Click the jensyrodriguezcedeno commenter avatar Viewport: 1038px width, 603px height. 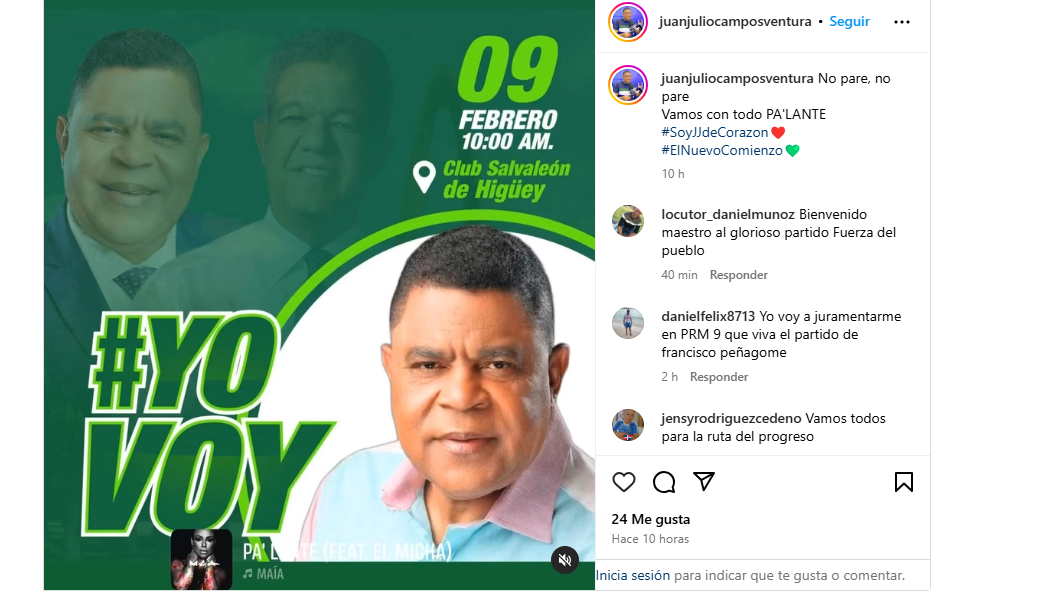pyautogui.click(x=628, y=425)
